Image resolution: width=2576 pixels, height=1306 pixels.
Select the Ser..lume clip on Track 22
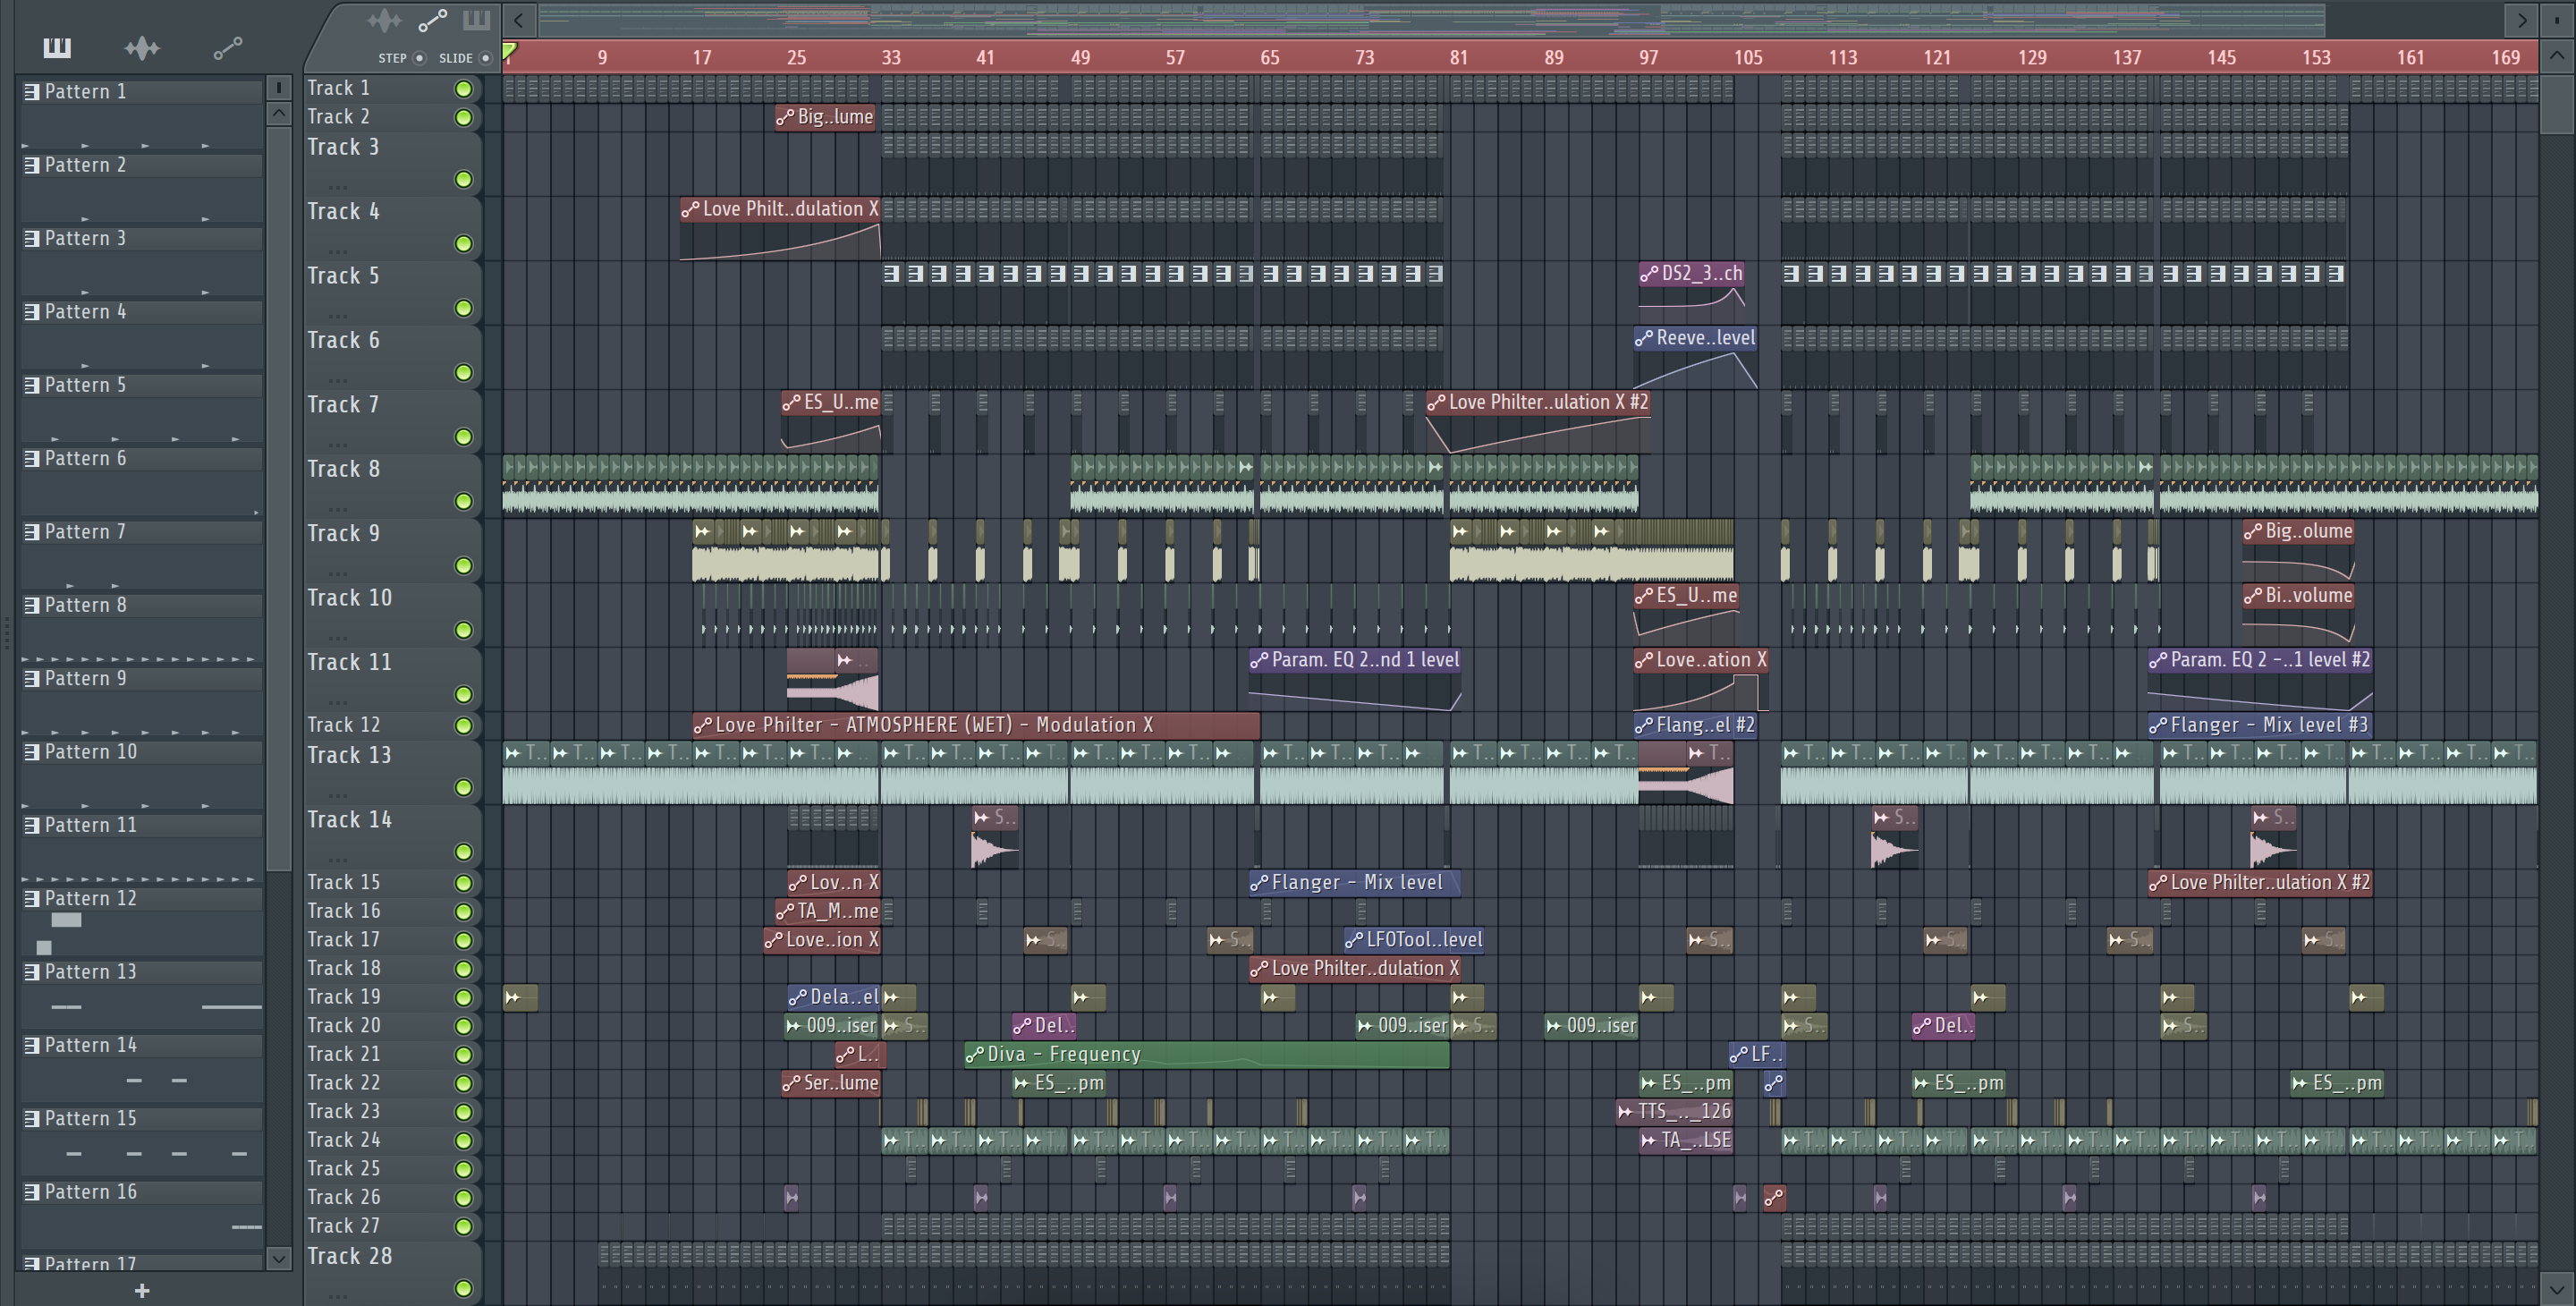830,1083
